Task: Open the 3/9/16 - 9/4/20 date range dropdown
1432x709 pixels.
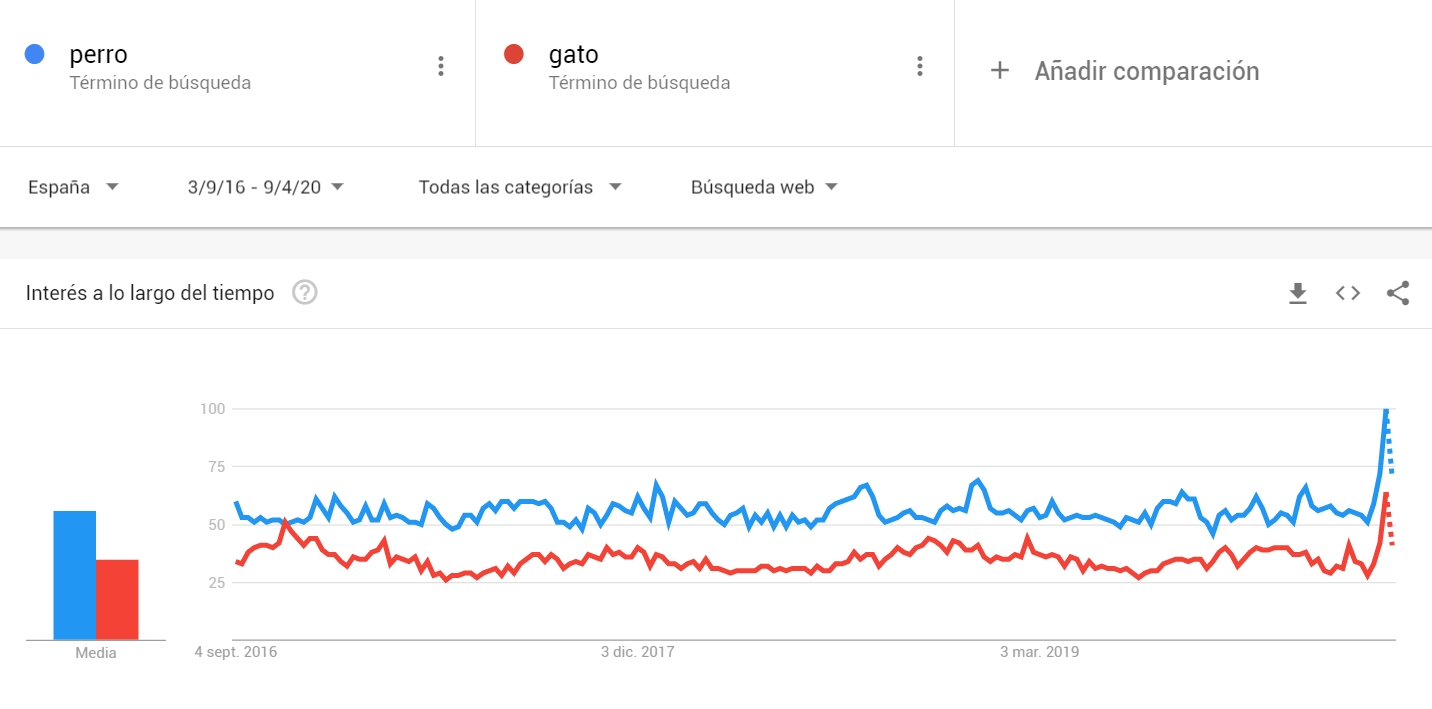Action: [266, 187]
